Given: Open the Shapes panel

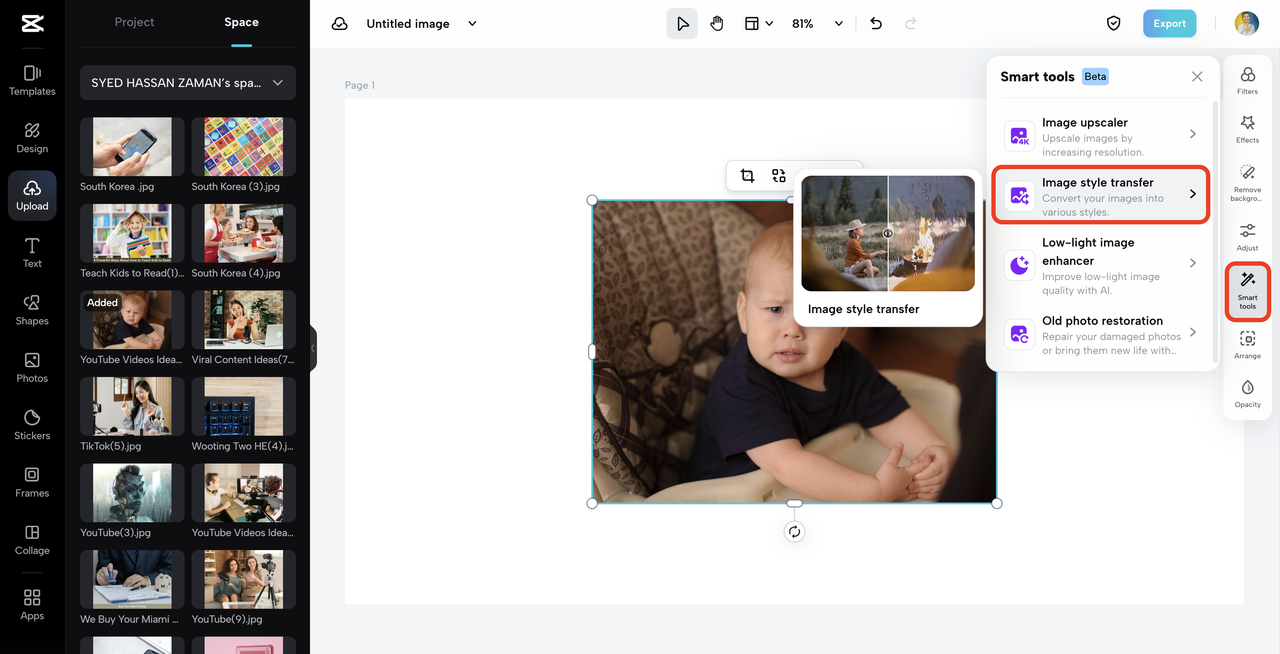Looking at the screenshot, I should click(x=32, y=310).
